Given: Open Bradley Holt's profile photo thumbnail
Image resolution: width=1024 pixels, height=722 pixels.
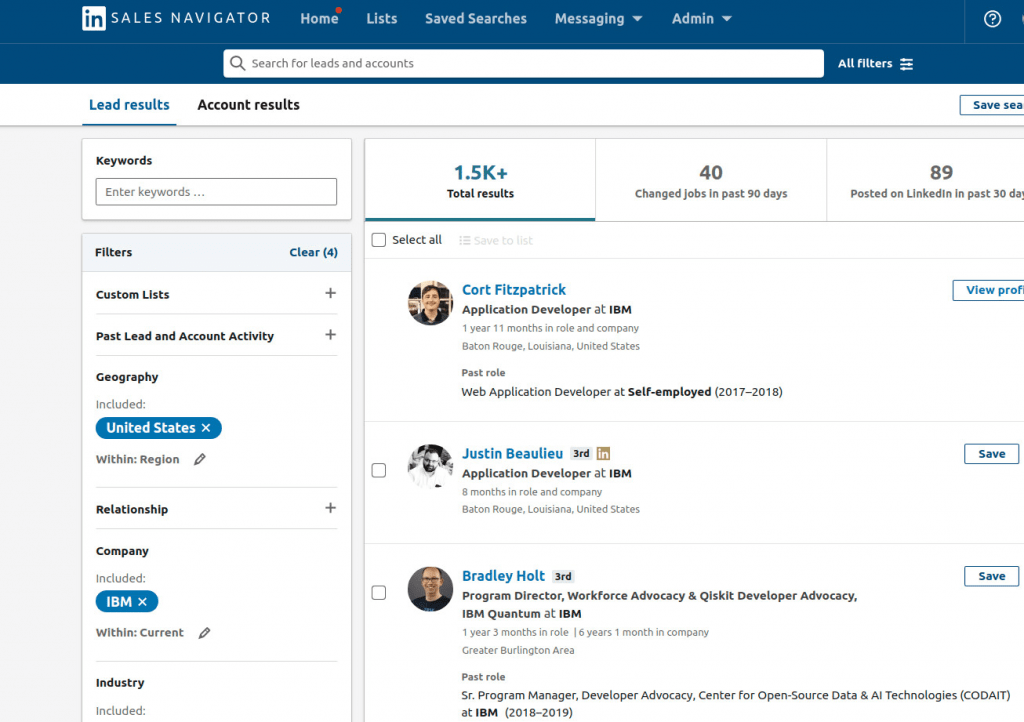Looking at the screenshot, I should (430, 589).
